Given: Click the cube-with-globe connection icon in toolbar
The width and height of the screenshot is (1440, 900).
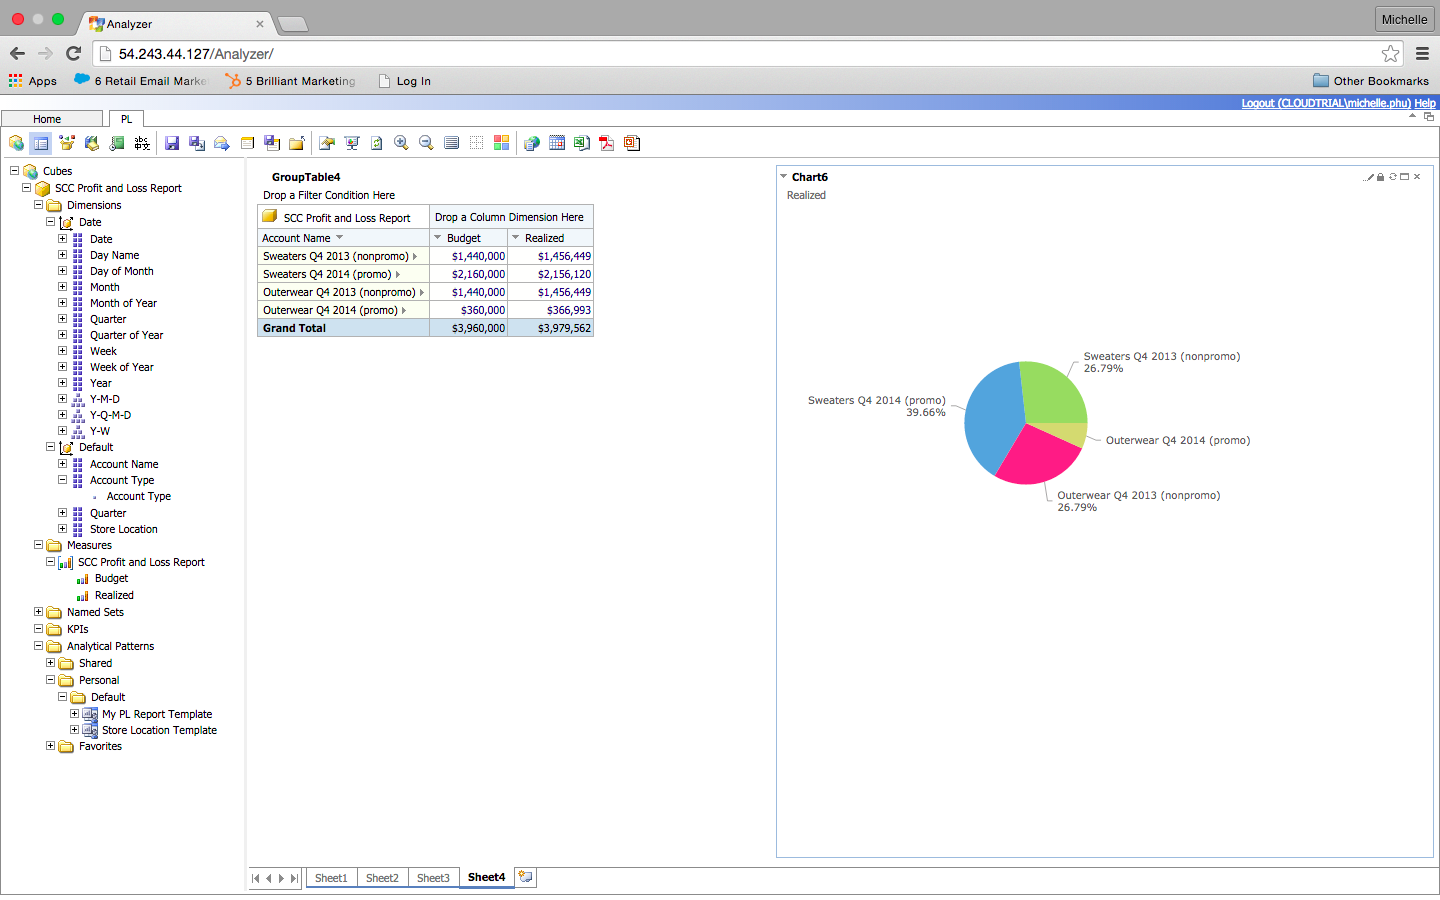Looking at the screenshot, I should [x=16, y=143].
